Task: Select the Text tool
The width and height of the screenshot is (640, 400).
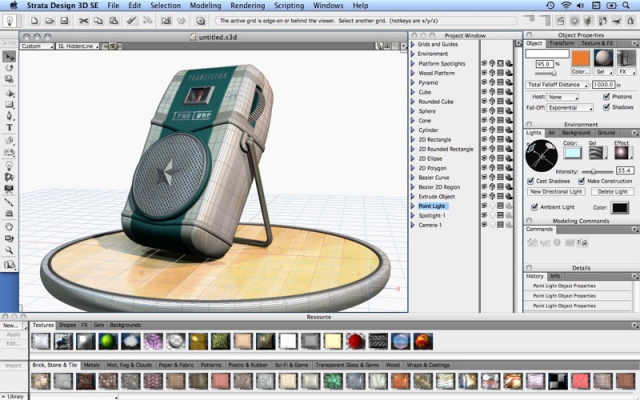Action: [x=9, y=128]
